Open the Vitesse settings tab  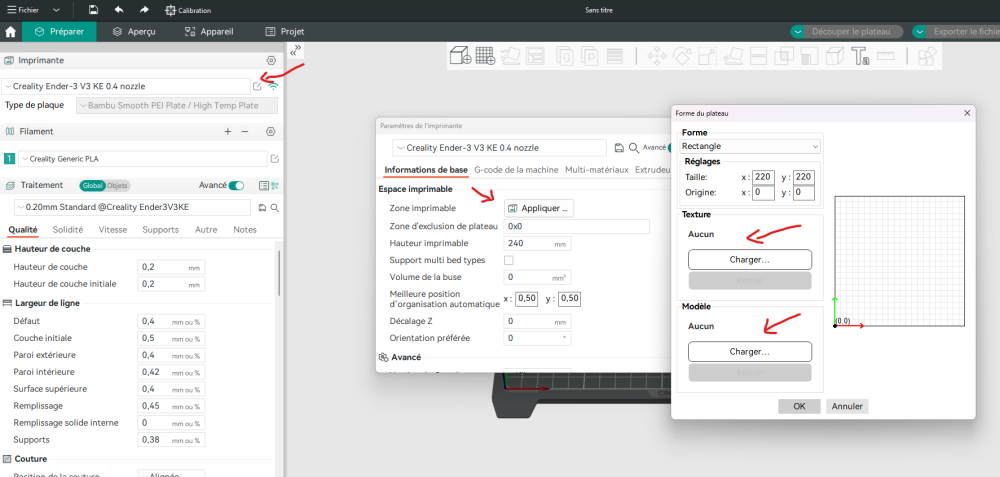(x=112, y=230)
